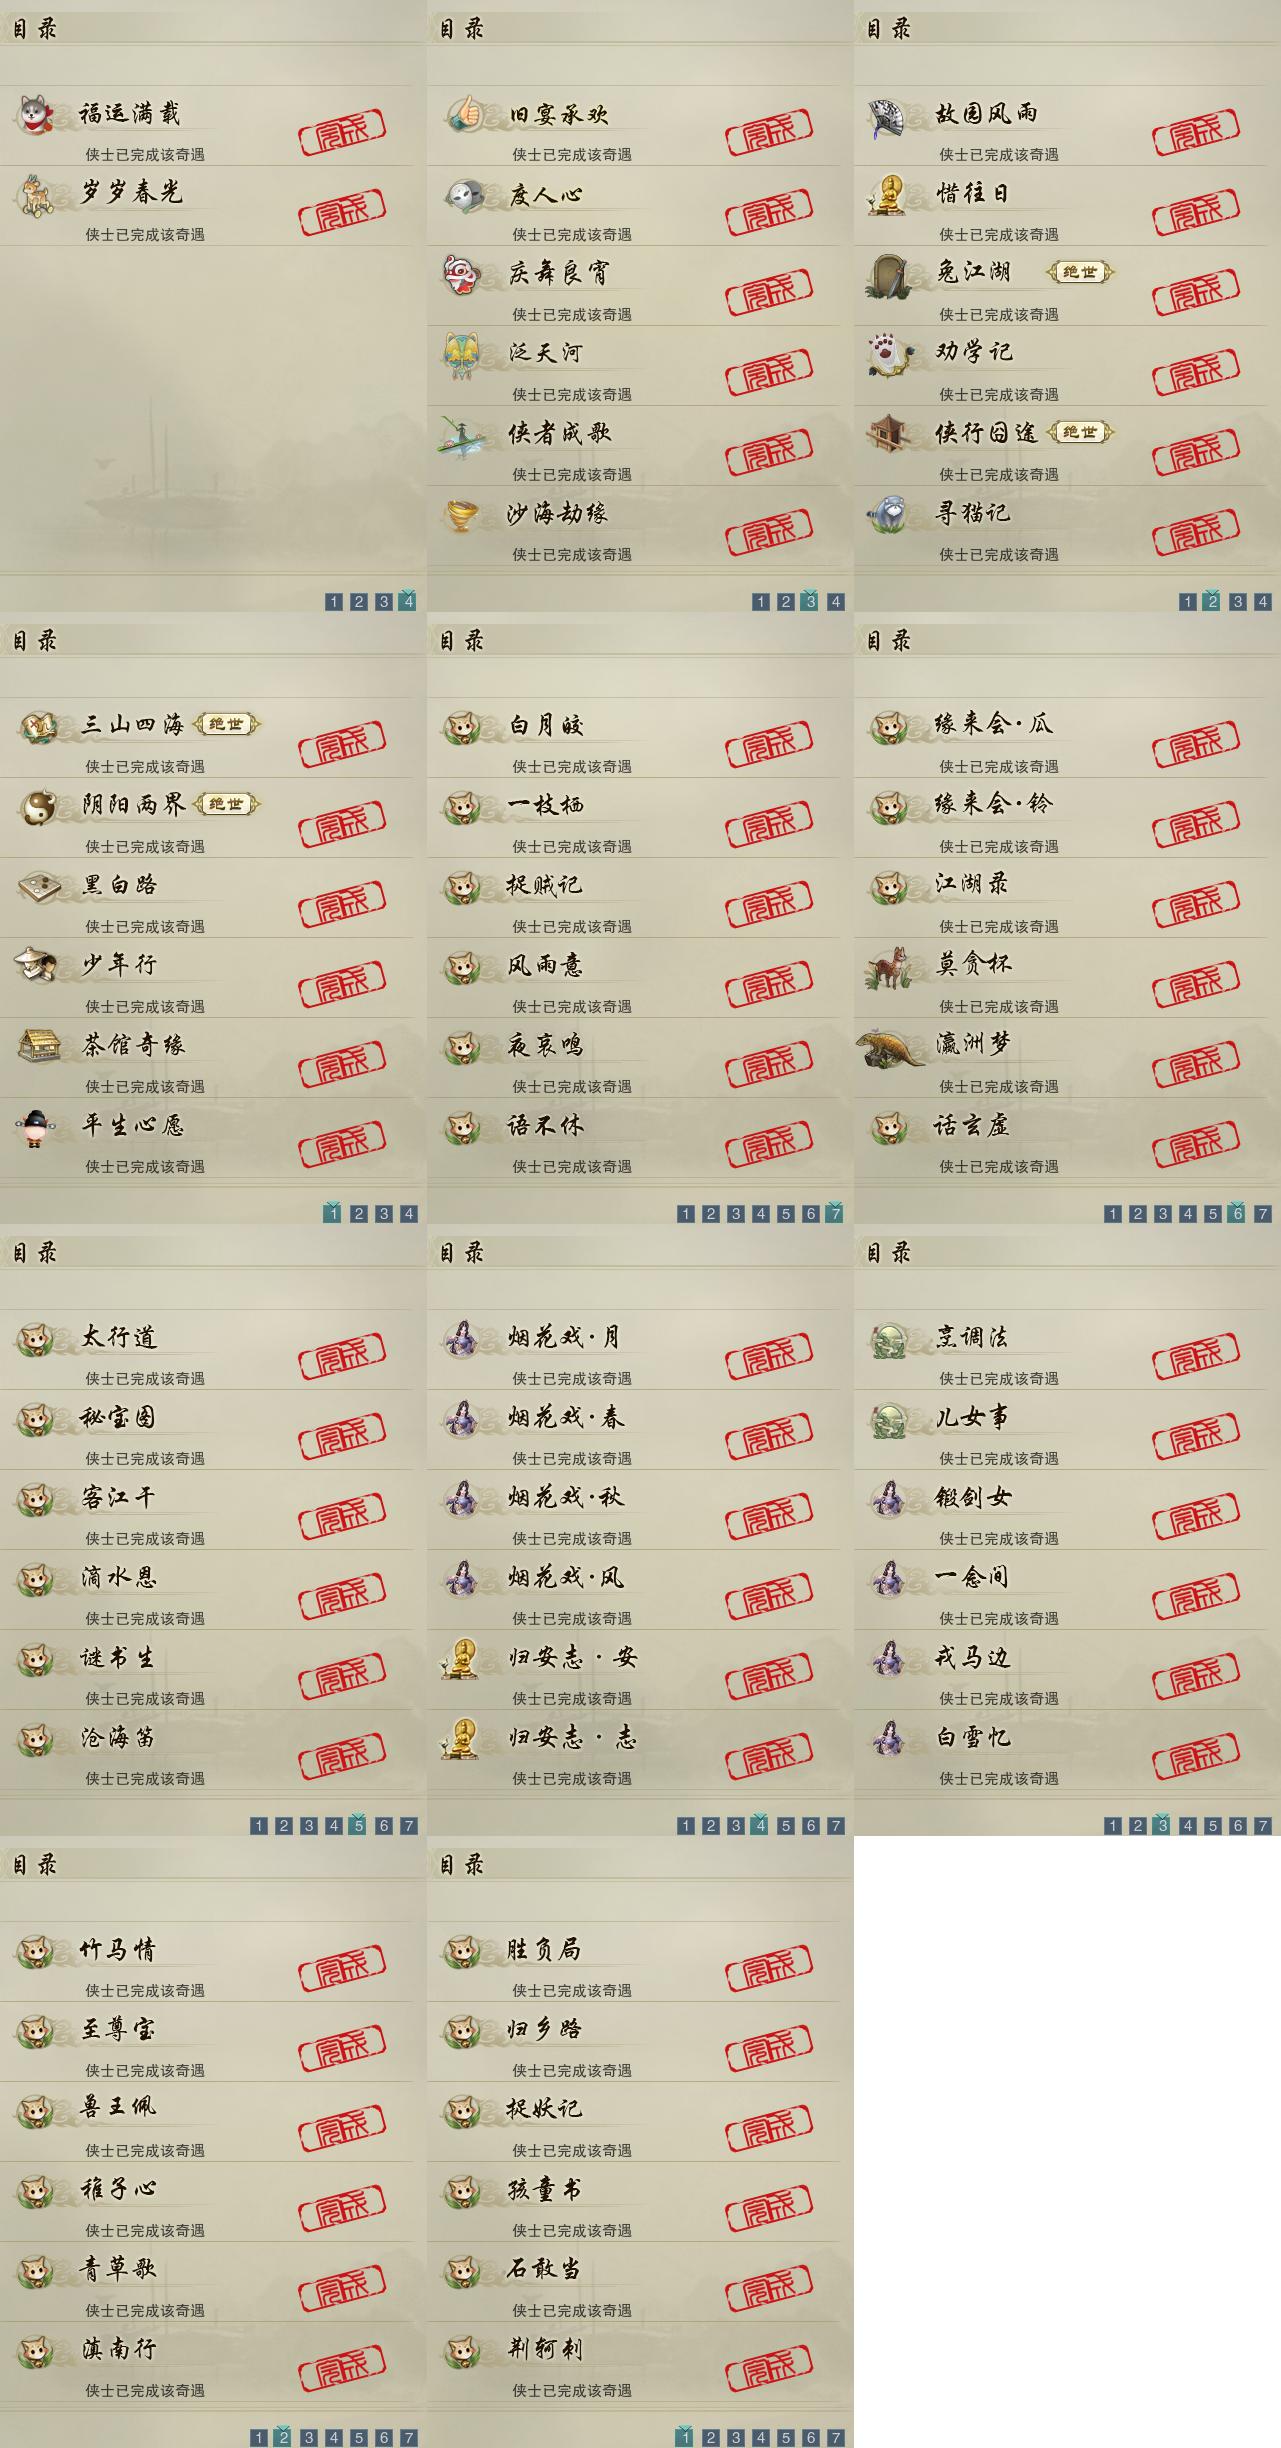Click the husky dog icon beside 福运满载
Image resolution: width=1281 pixels, height=2448 pixels.
(37, 114)
